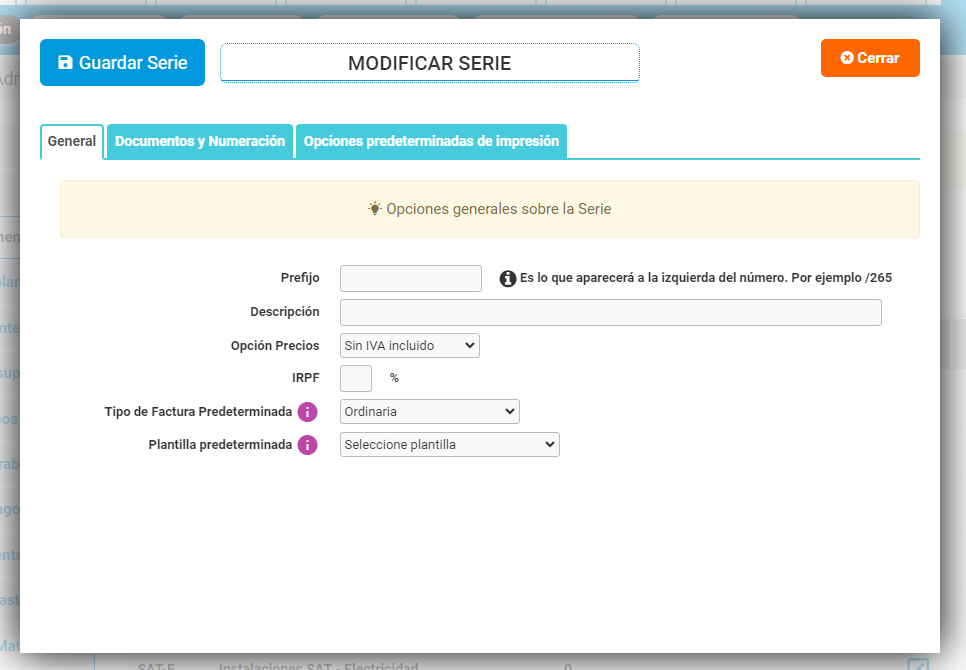Click the save disk icon on Guardar Serie
Screen dimensions: 966x670
[66, 62]
